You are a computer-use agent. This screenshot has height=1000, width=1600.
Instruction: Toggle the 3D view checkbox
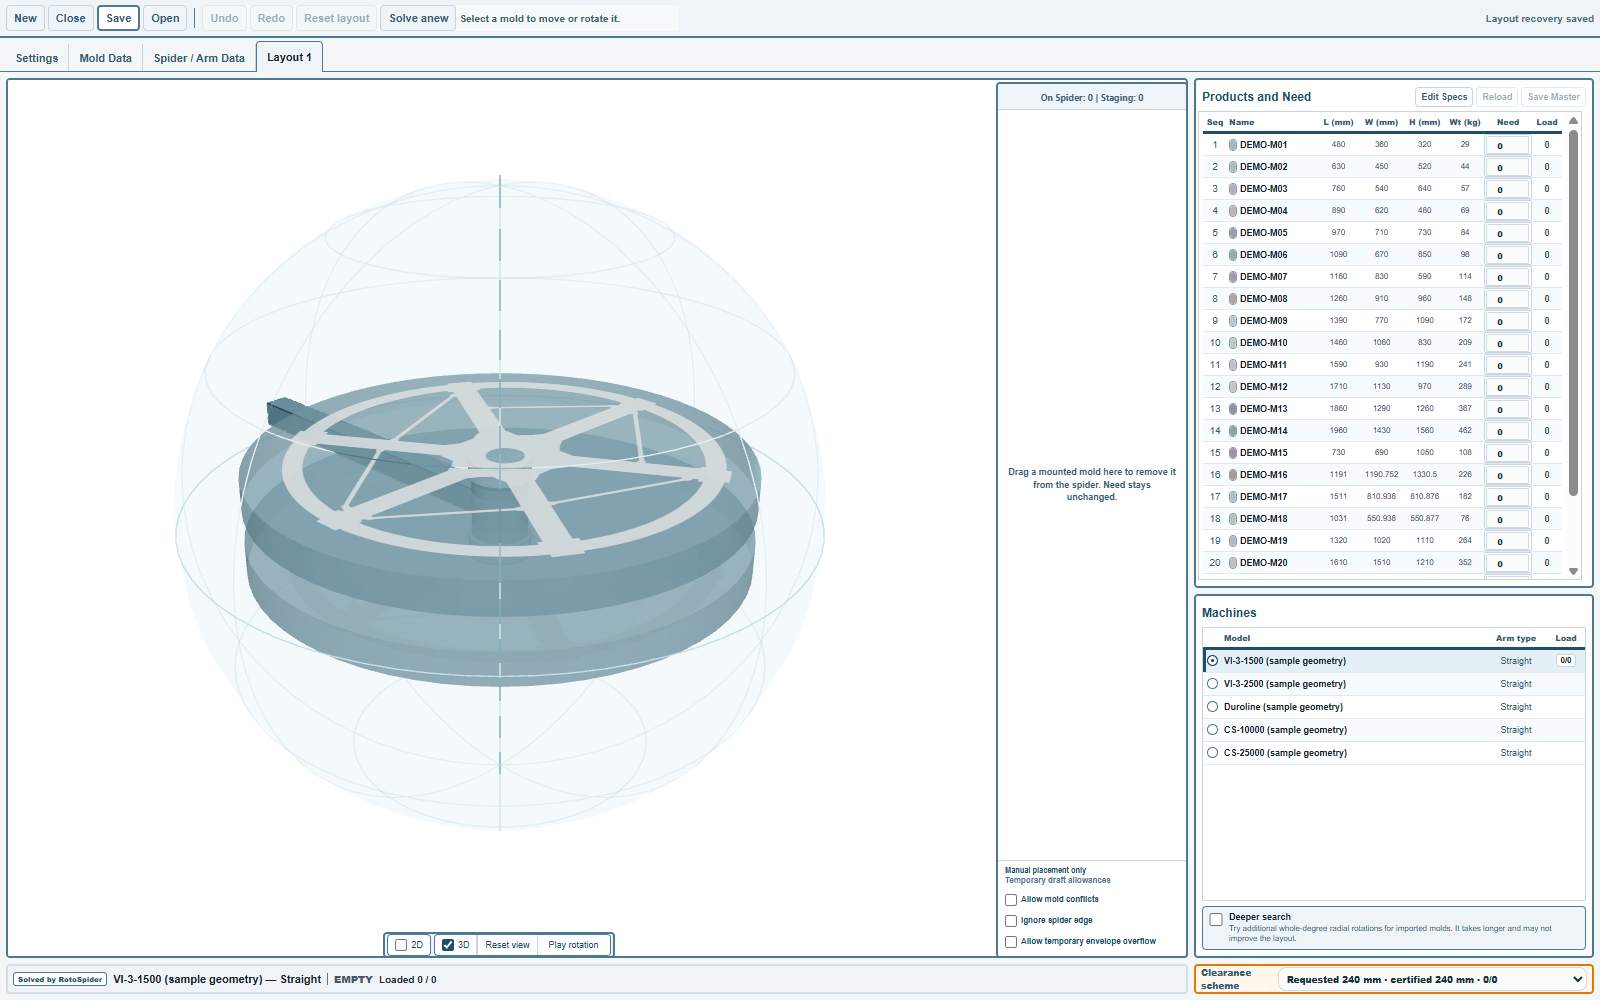448,945
